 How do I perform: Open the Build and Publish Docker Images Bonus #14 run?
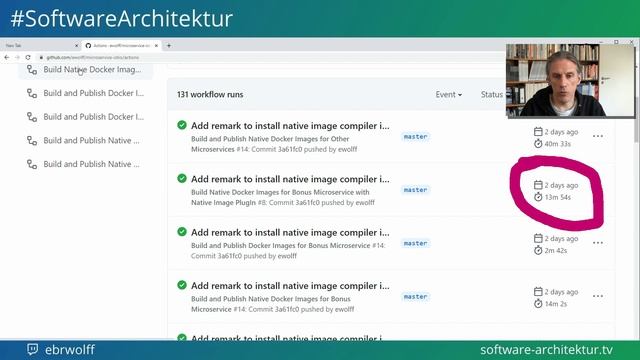click(290, 233)
